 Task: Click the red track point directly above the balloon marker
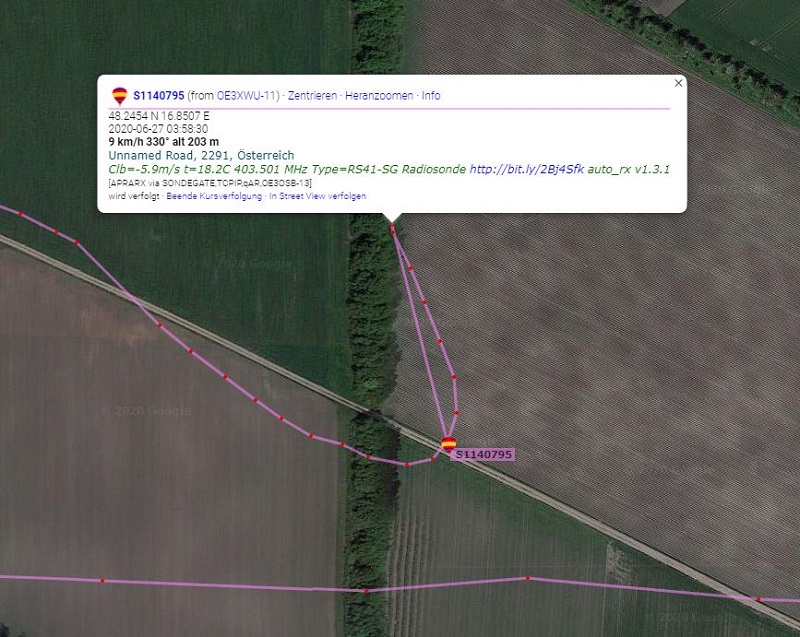pos(456,412)
